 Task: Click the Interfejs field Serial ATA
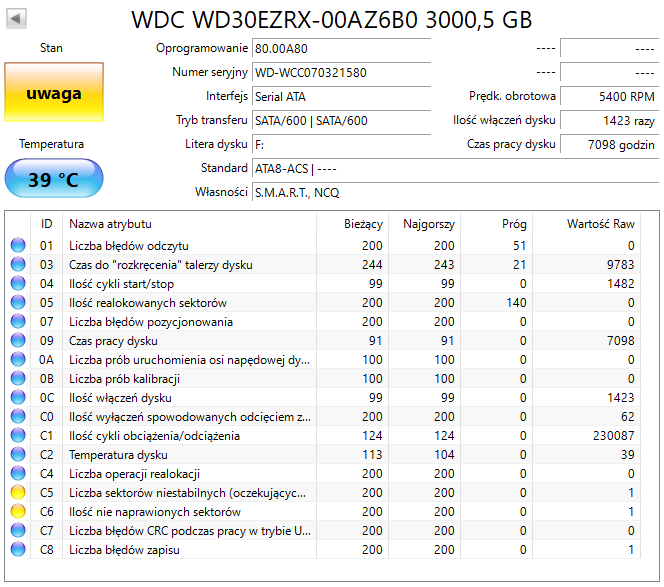coord(341,97)
